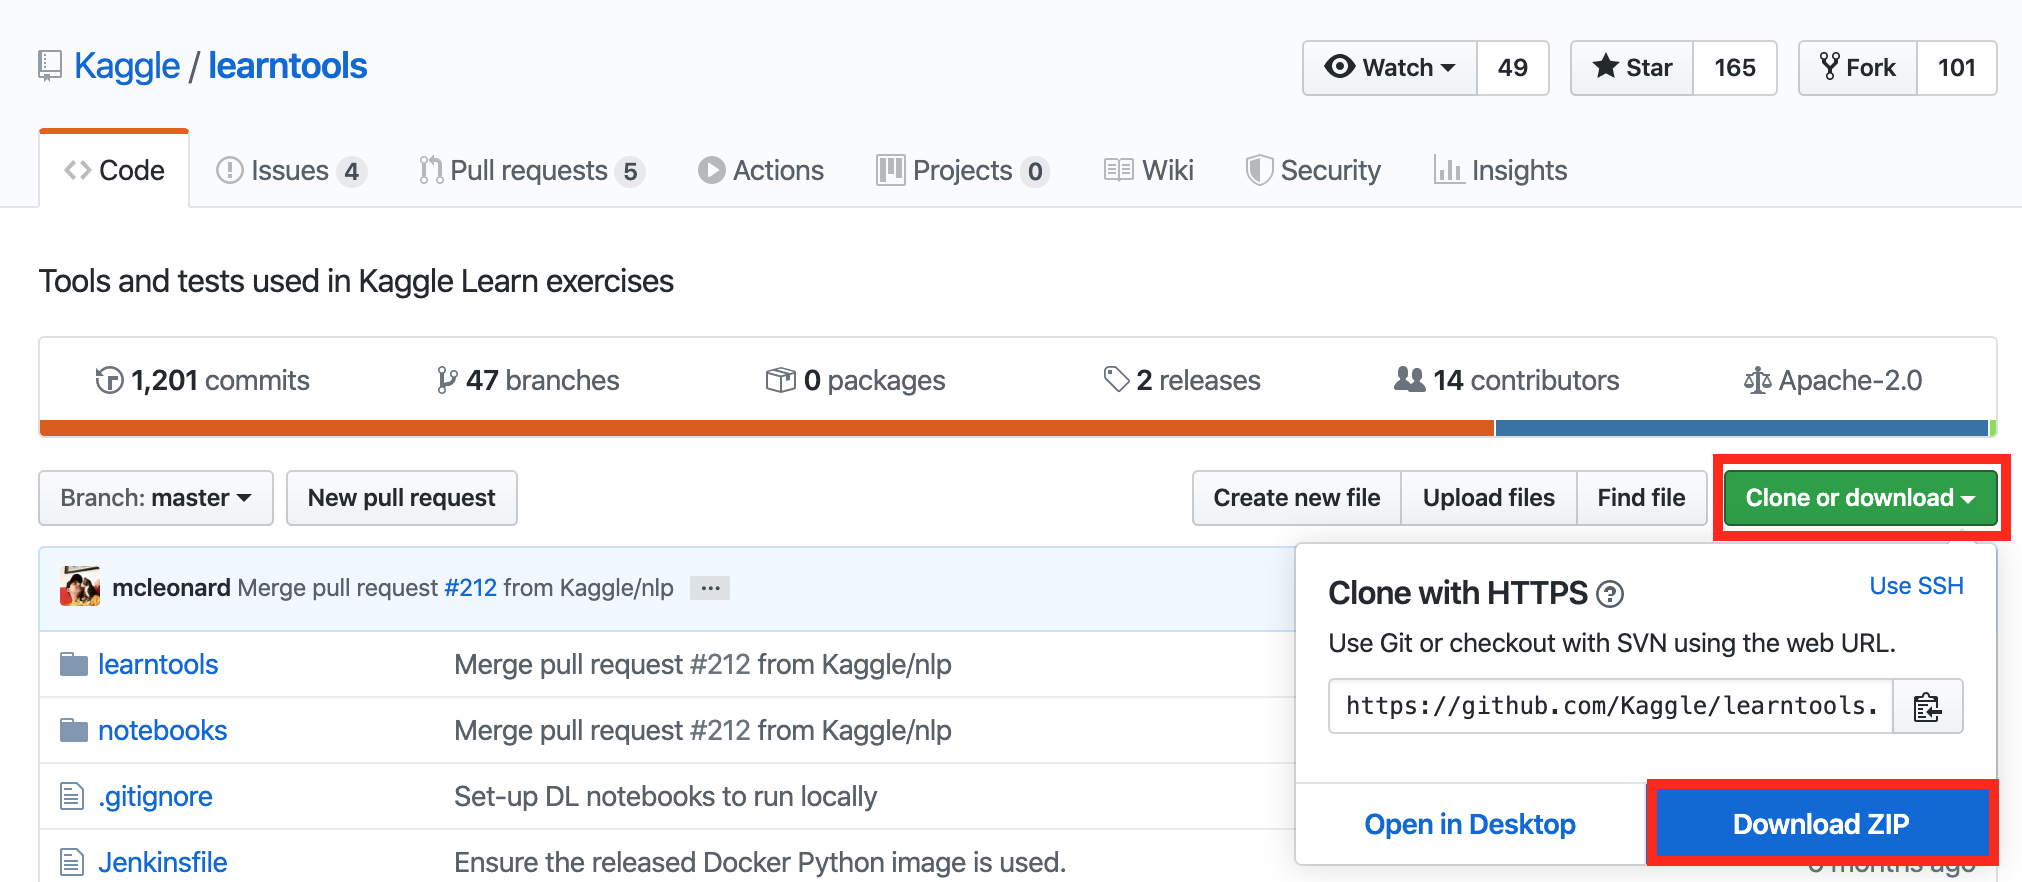View the 2 releases page

tap(1182, 380)
